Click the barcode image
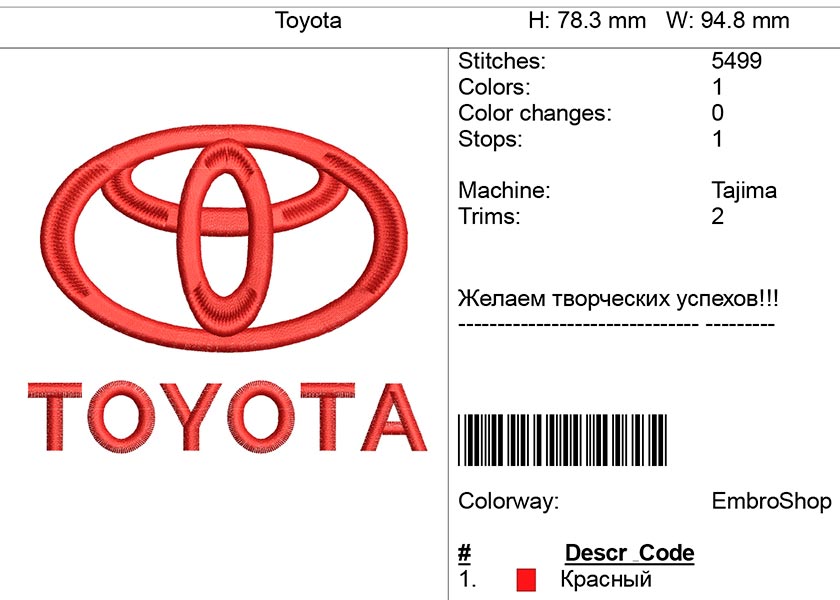This screenshot has width=840, height=600. tap(562, 440)
